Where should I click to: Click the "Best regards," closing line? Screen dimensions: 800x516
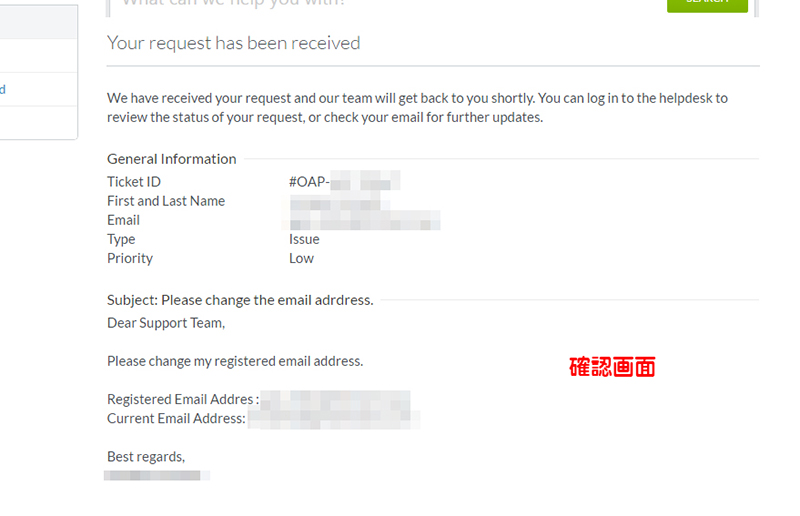tap(146, 456)
